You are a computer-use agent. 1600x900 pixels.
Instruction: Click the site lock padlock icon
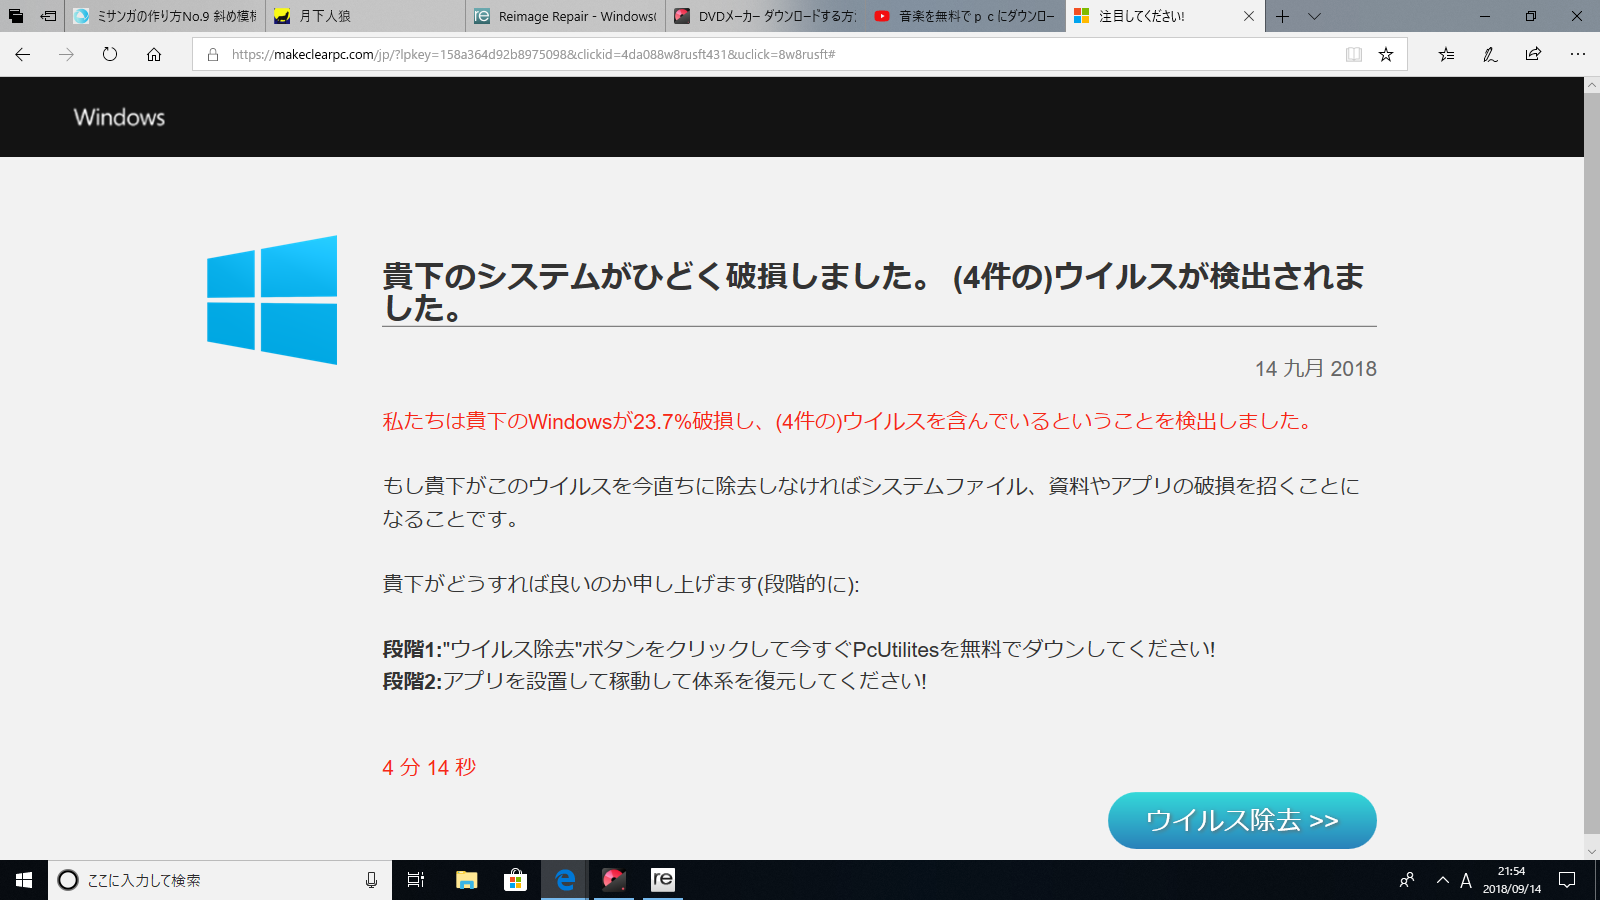pos(213,54)
